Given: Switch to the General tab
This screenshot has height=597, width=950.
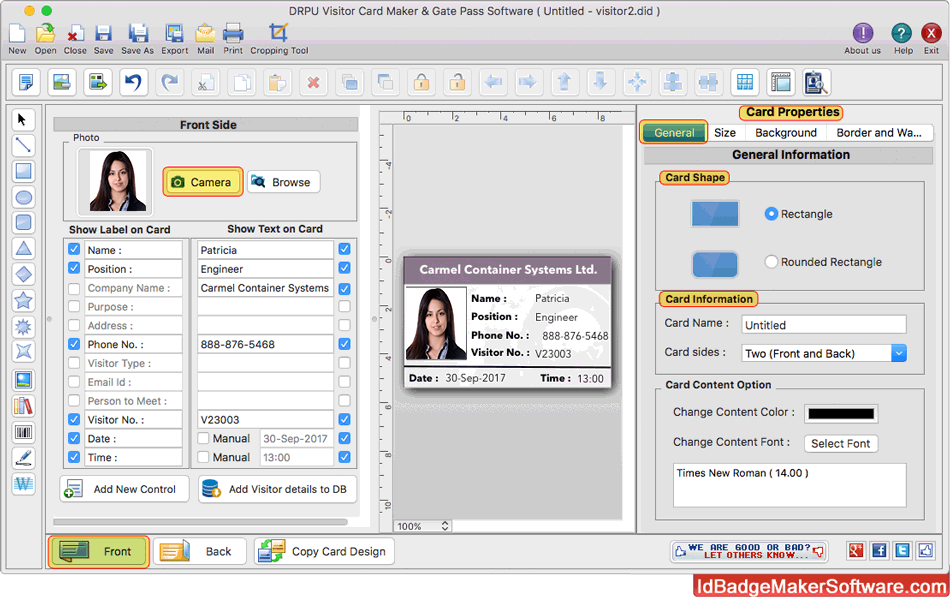Looking at the screenshot, I should point(674,133).
